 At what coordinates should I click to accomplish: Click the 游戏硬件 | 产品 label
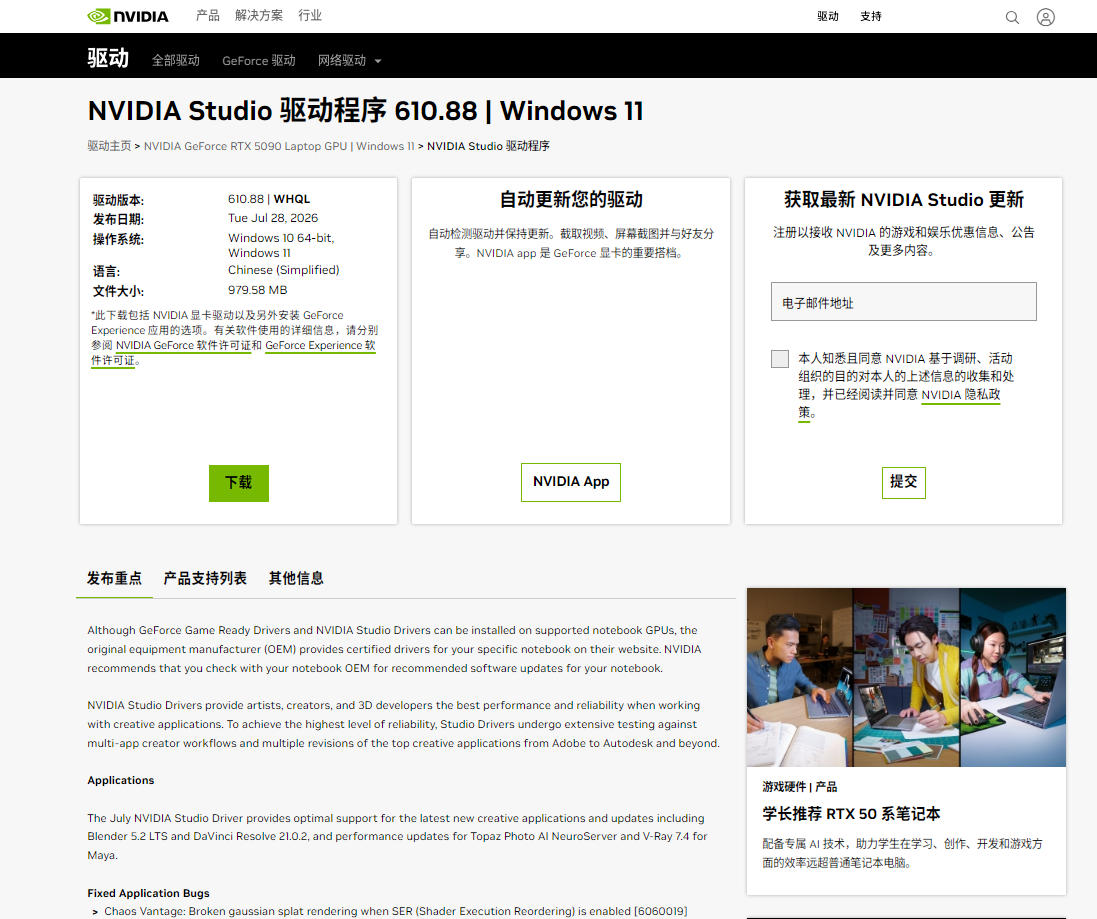[x=800, y=787]
